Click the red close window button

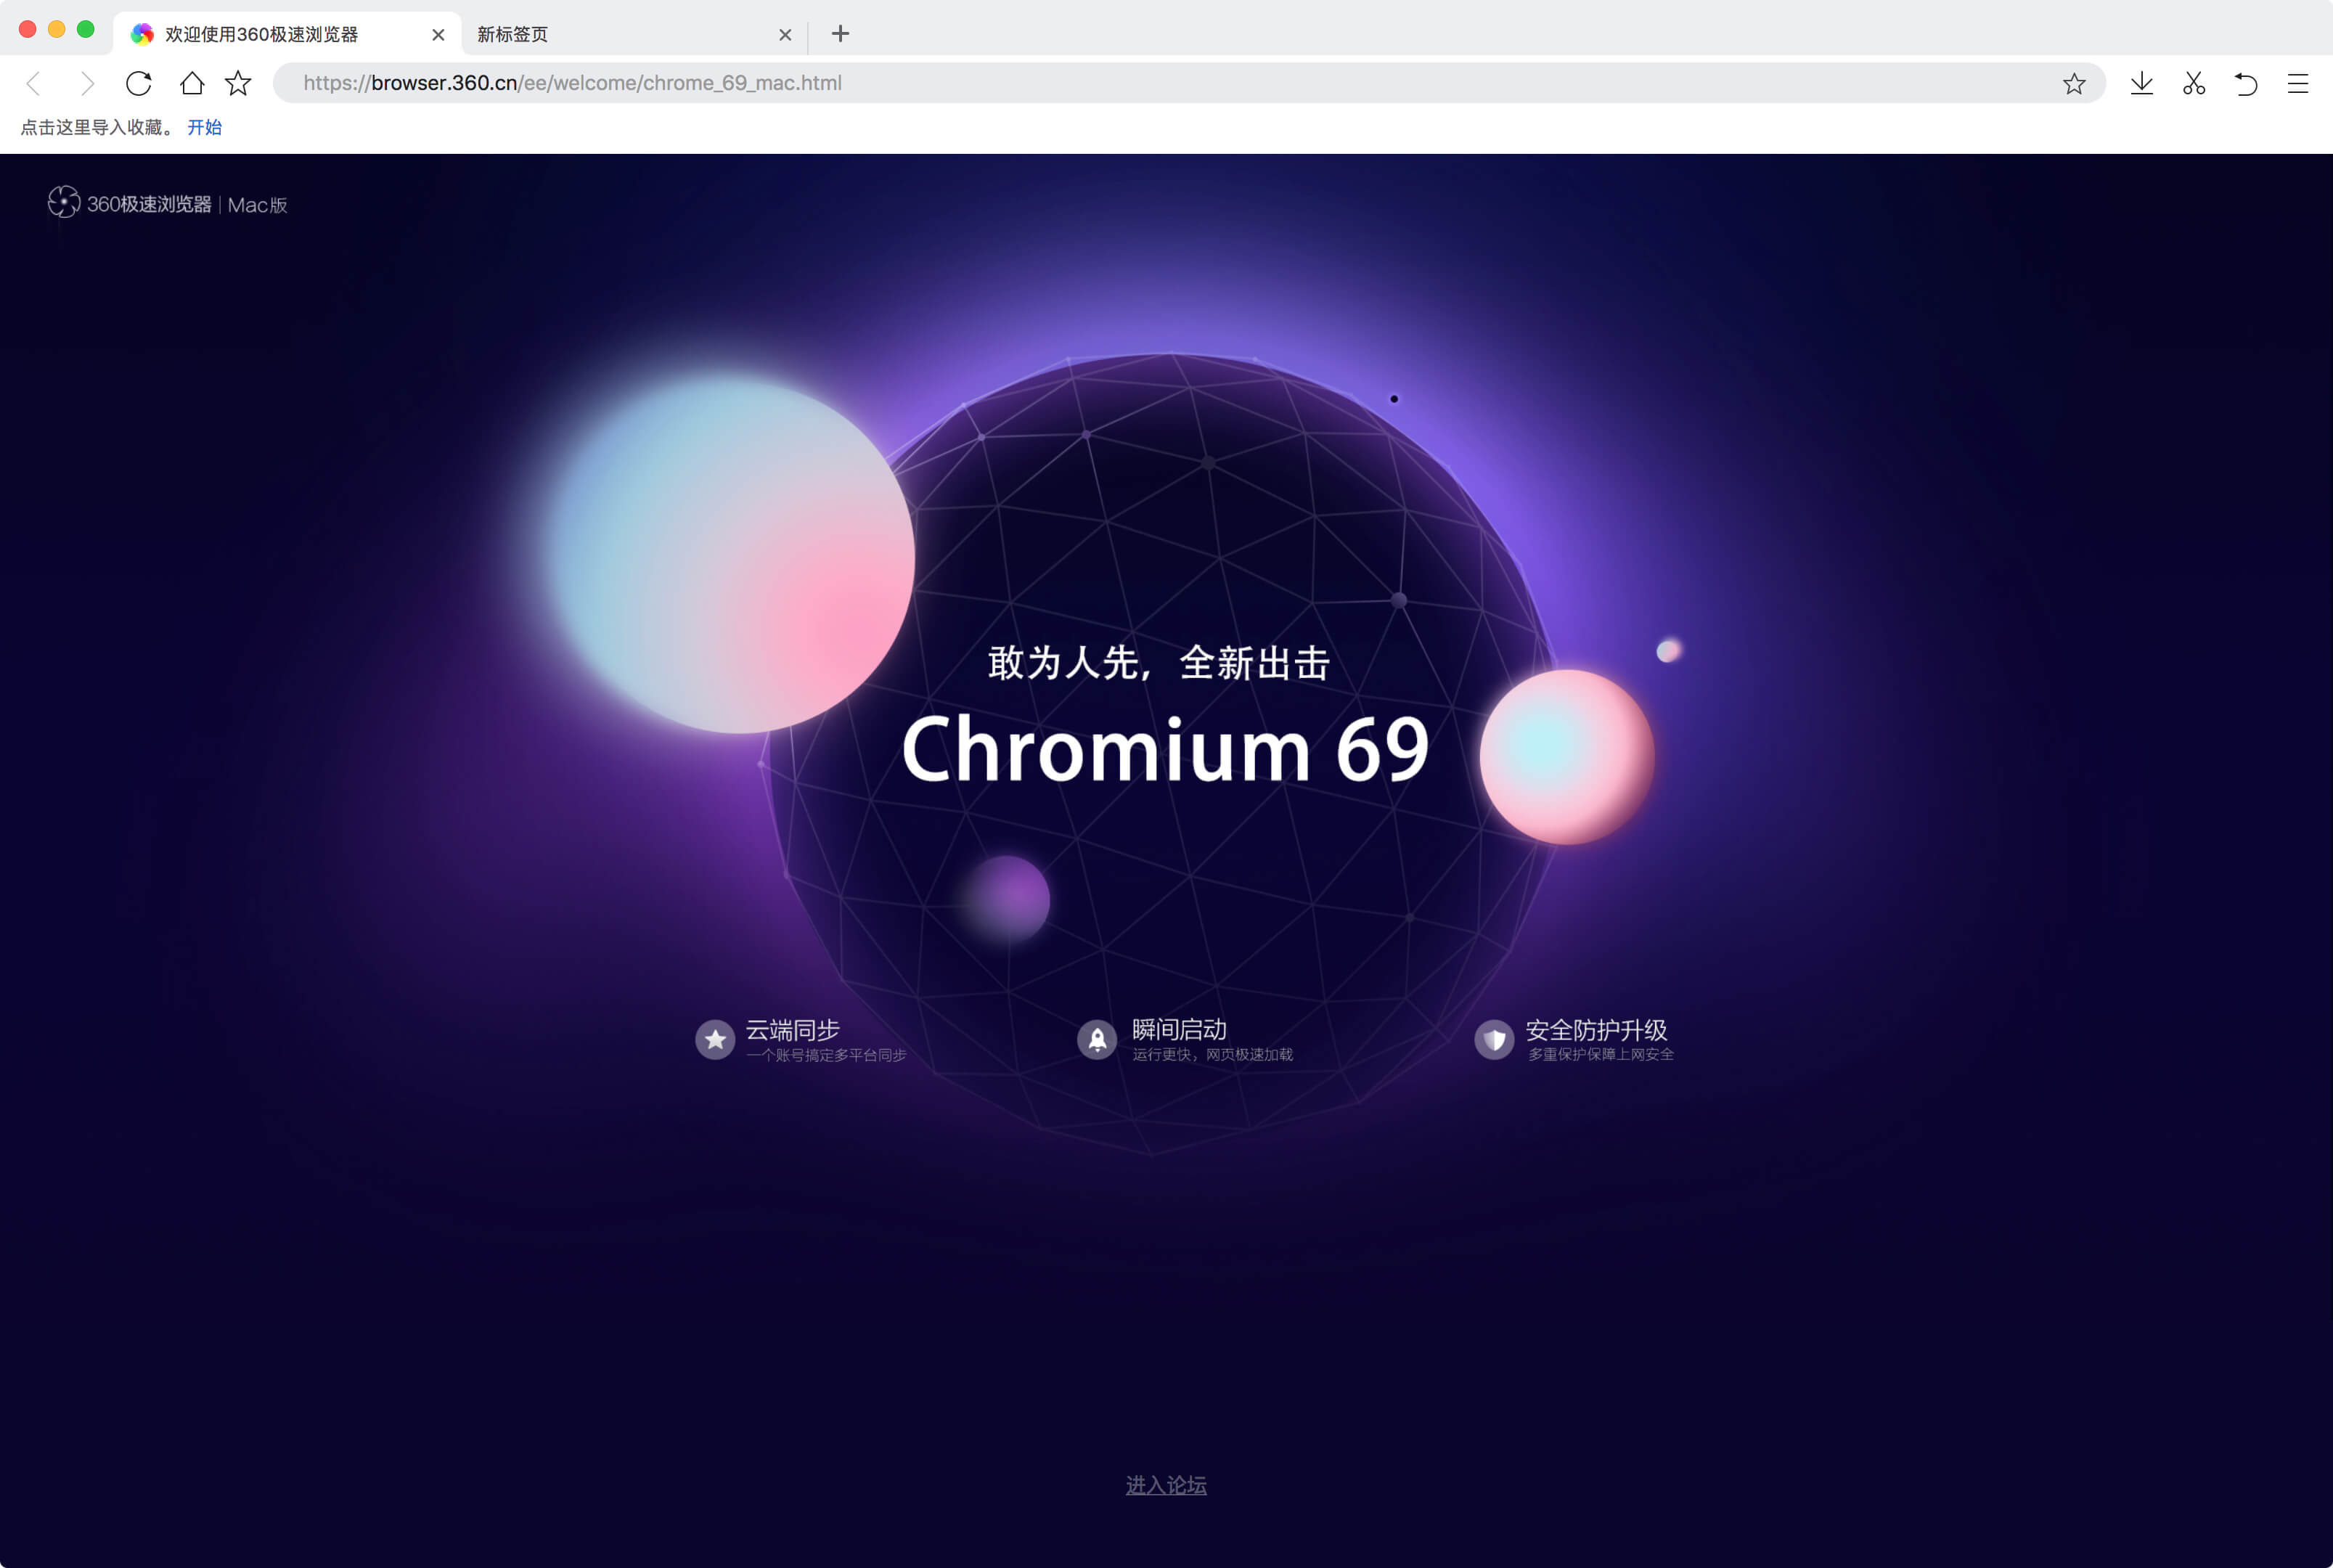pos(28,29)
